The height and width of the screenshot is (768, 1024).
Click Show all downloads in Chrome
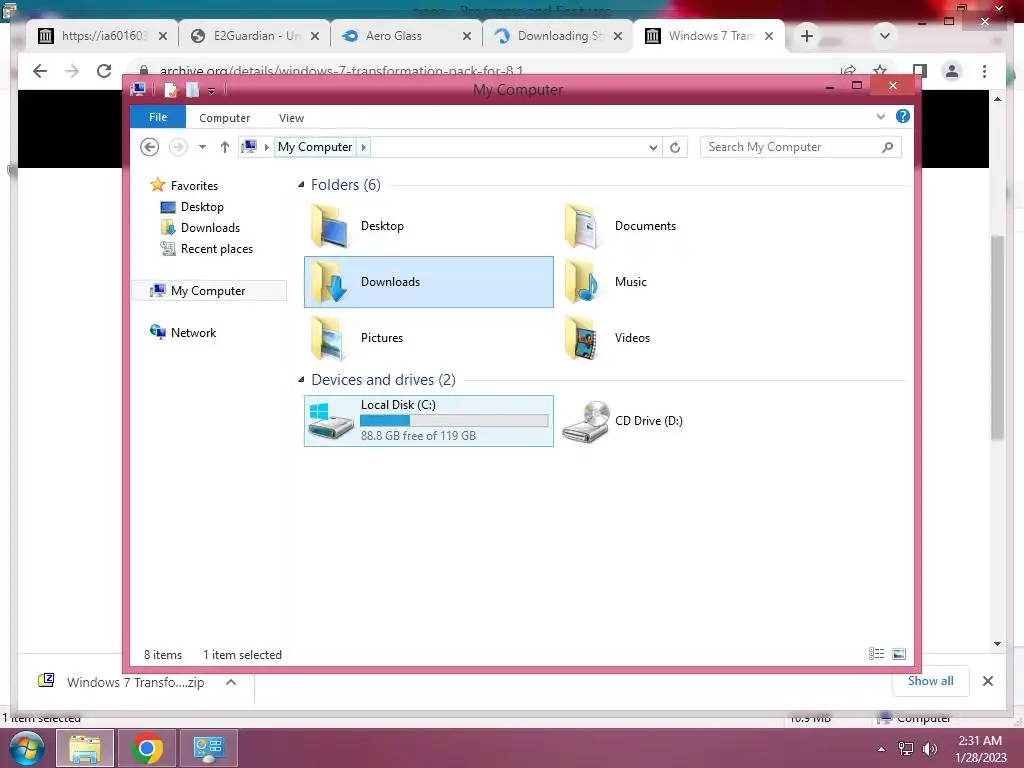[930, 680]
